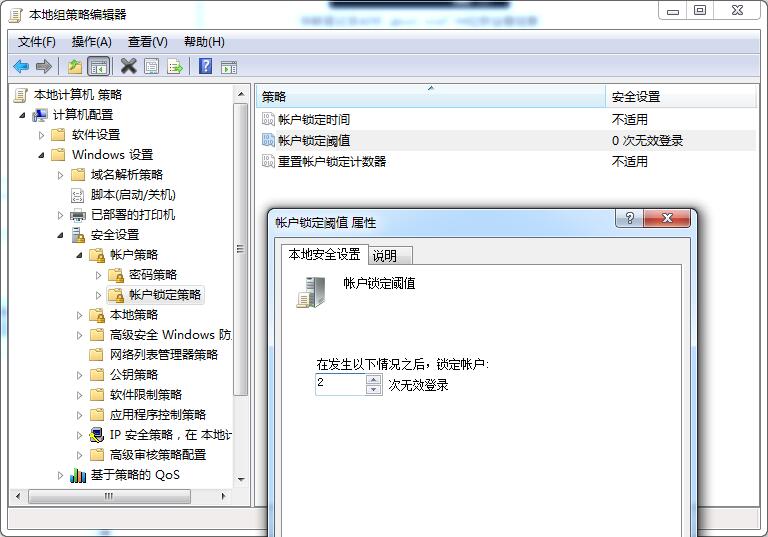
Task: Click the Properties icon in the toolbar
Action: (151, 67)
